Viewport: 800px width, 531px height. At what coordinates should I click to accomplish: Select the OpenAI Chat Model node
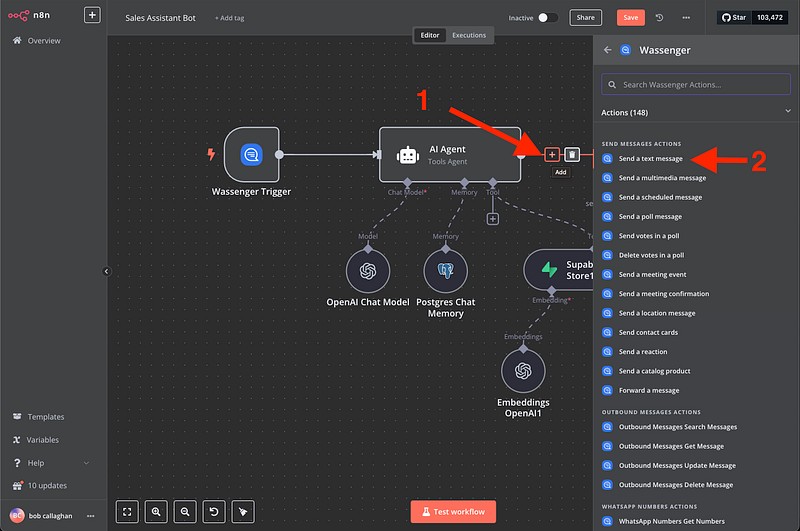click(x=367, y=271)
